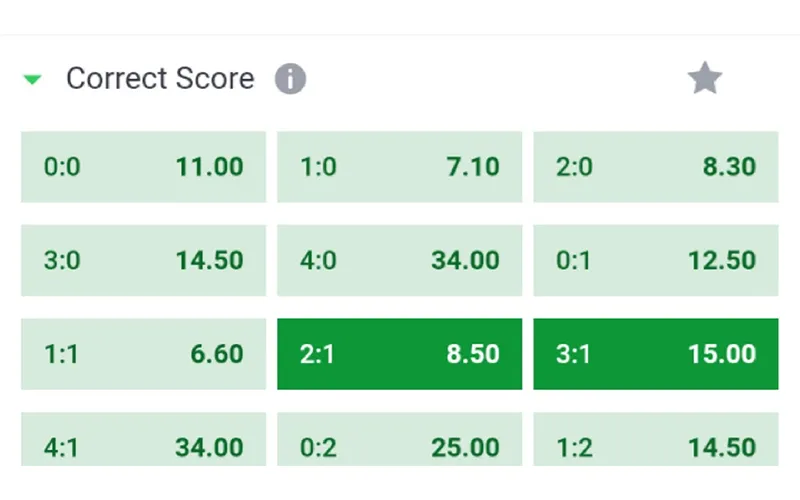Click the 15.00 odds value

(x=722, y=354)
